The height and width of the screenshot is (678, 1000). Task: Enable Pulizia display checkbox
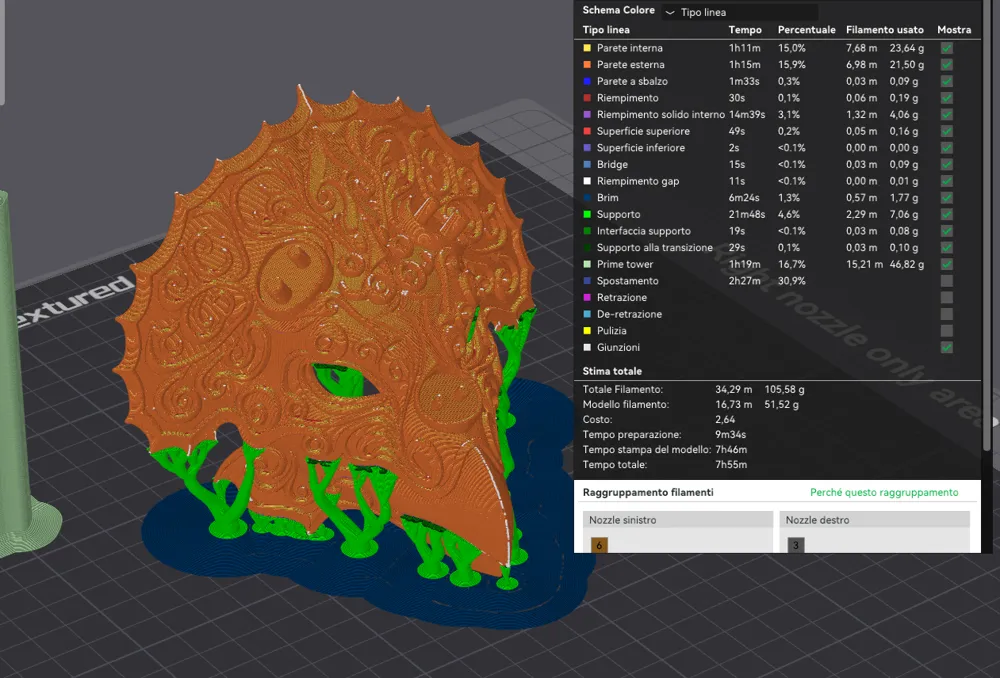click(x=946, y=330)
